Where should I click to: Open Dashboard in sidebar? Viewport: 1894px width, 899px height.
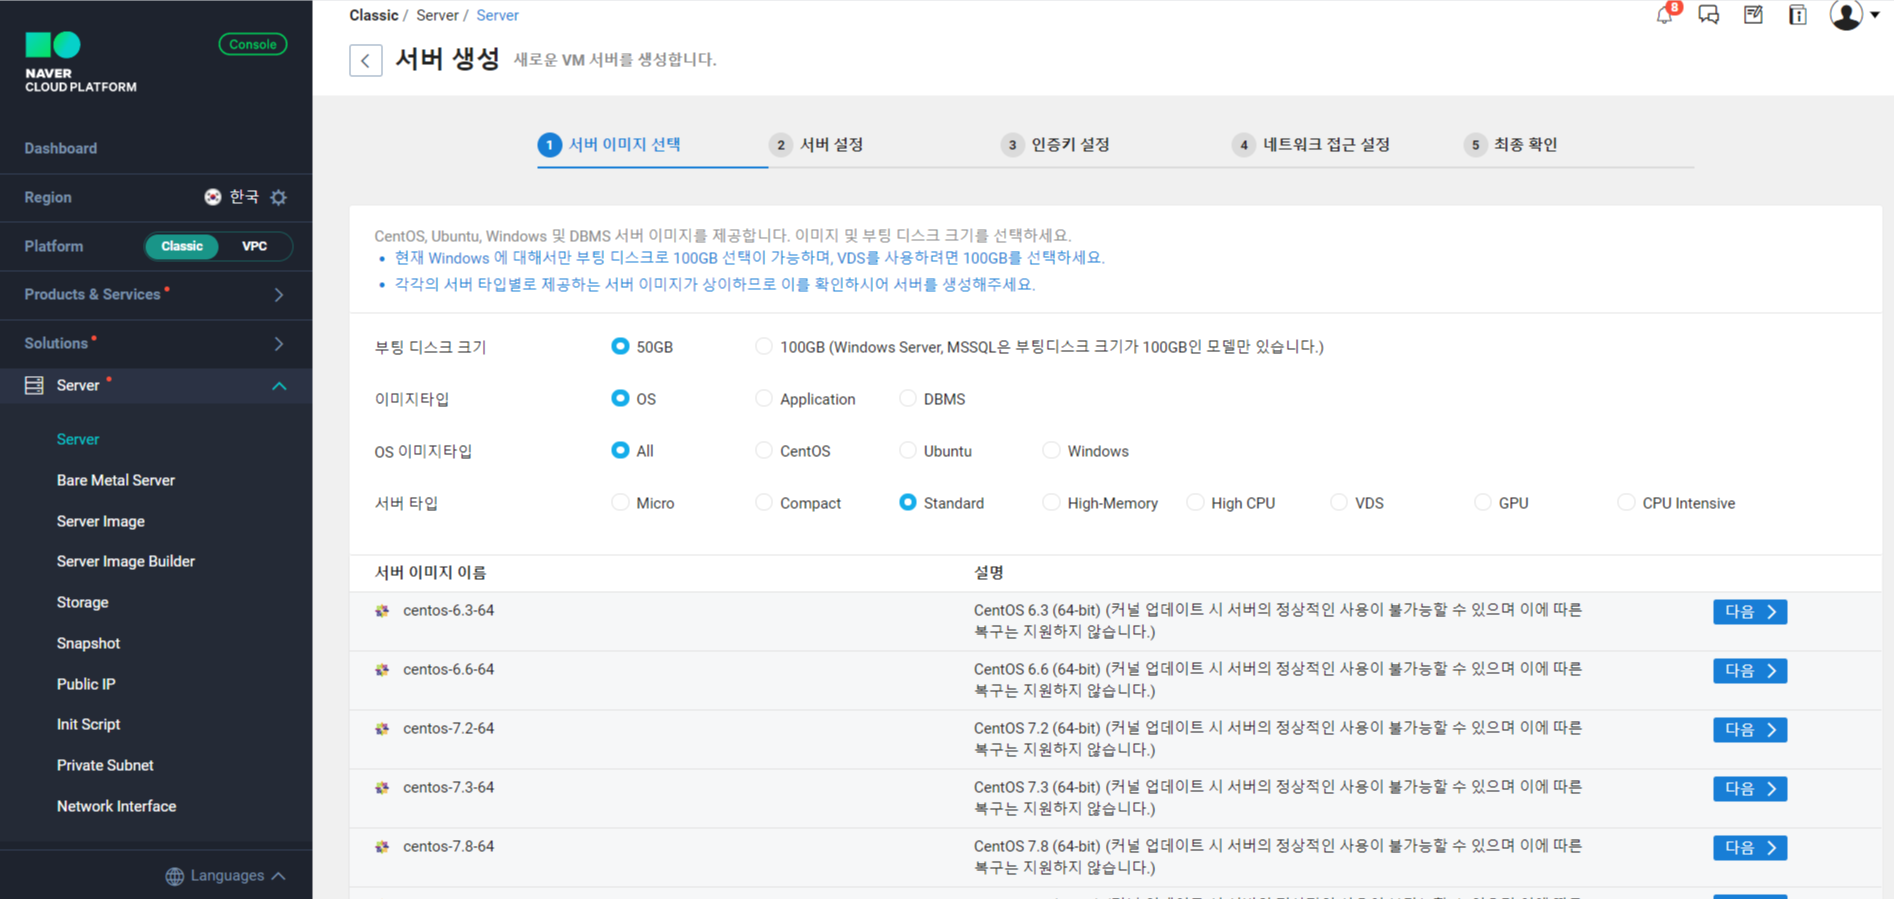point(61,148)
